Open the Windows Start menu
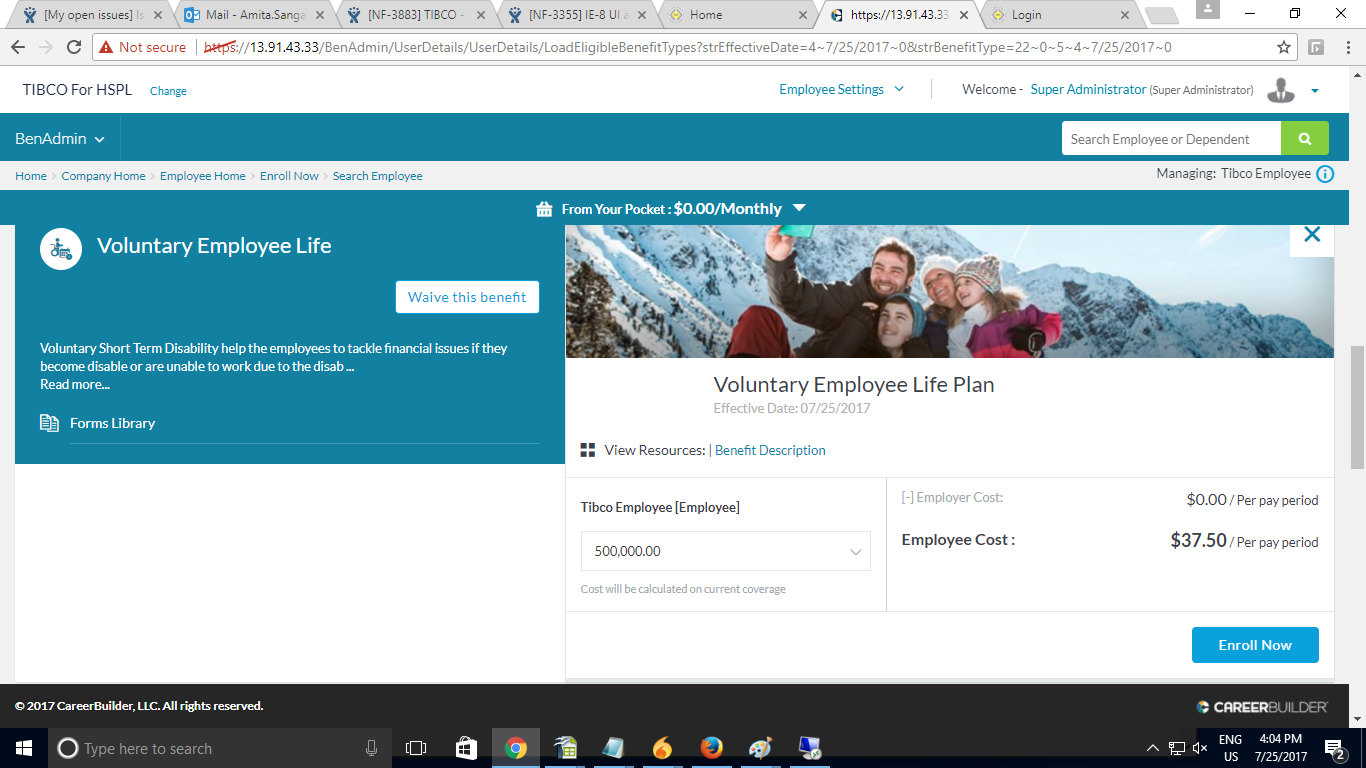1366x768 pixels. point(24,748)
